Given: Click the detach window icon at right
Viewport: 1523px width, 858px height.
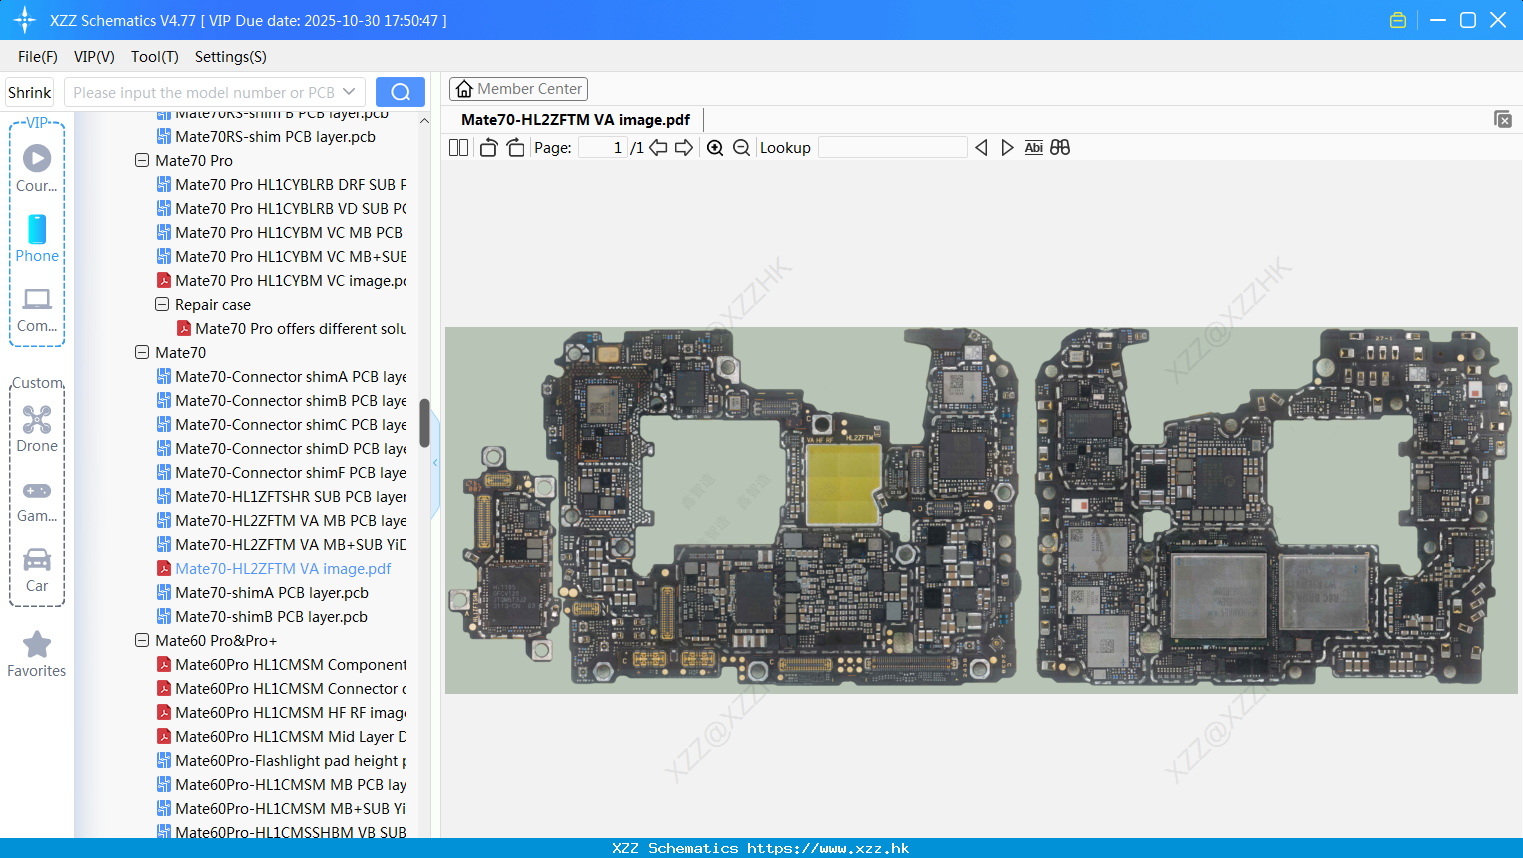Looking at the screenshot, I should 1503,119.
